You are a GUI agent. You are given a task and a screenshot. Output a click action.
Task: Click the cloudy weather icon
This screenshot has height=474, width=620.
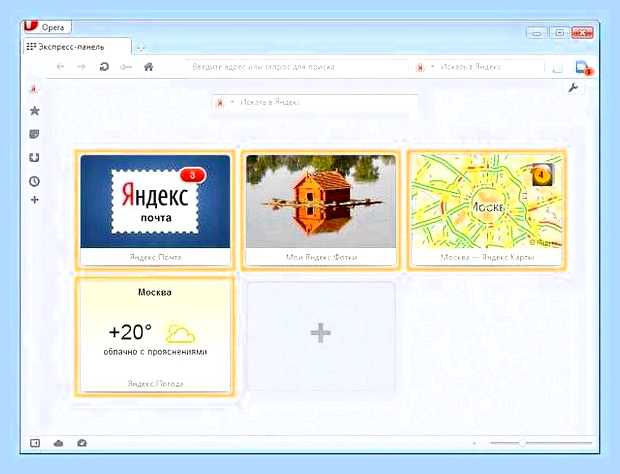click(x=180, y=334)
